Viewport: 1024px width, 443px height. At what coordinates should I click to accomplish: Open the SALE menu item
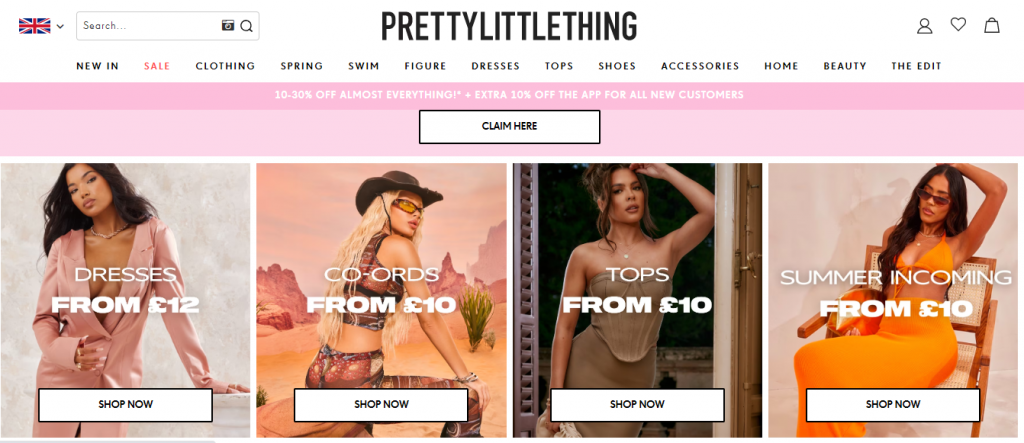(157, 66)
